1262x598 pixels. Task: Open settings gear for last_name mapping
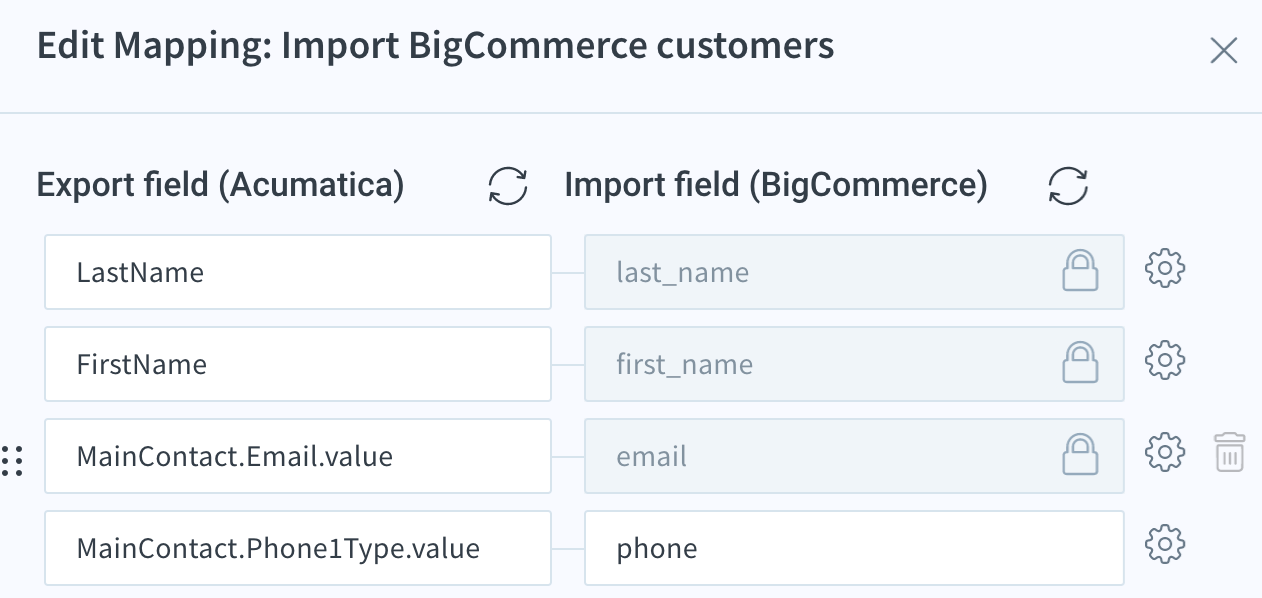(x=1165, y=269)
